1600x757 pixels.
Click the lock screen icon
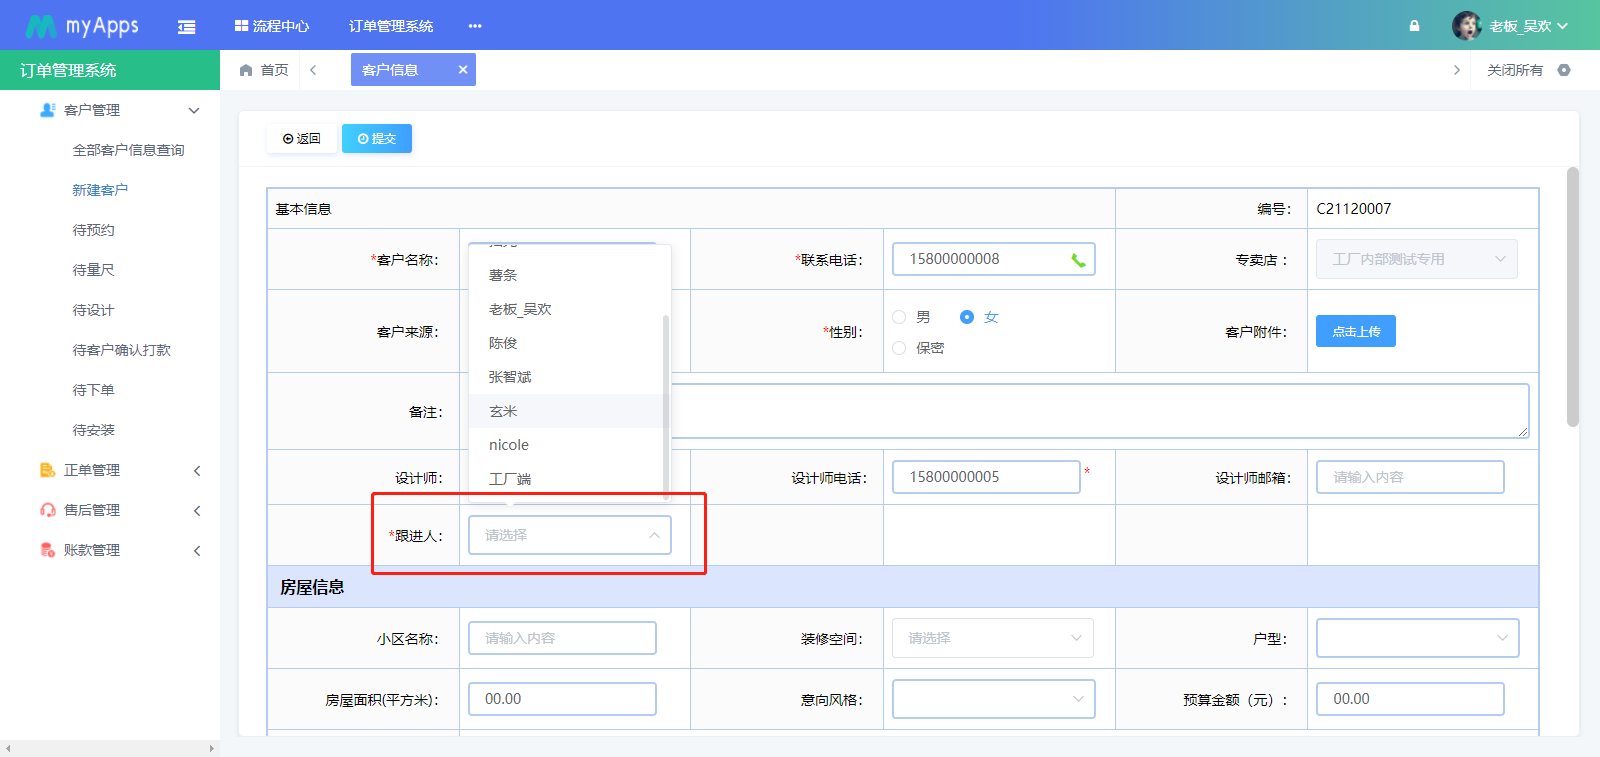(1414, 26)
